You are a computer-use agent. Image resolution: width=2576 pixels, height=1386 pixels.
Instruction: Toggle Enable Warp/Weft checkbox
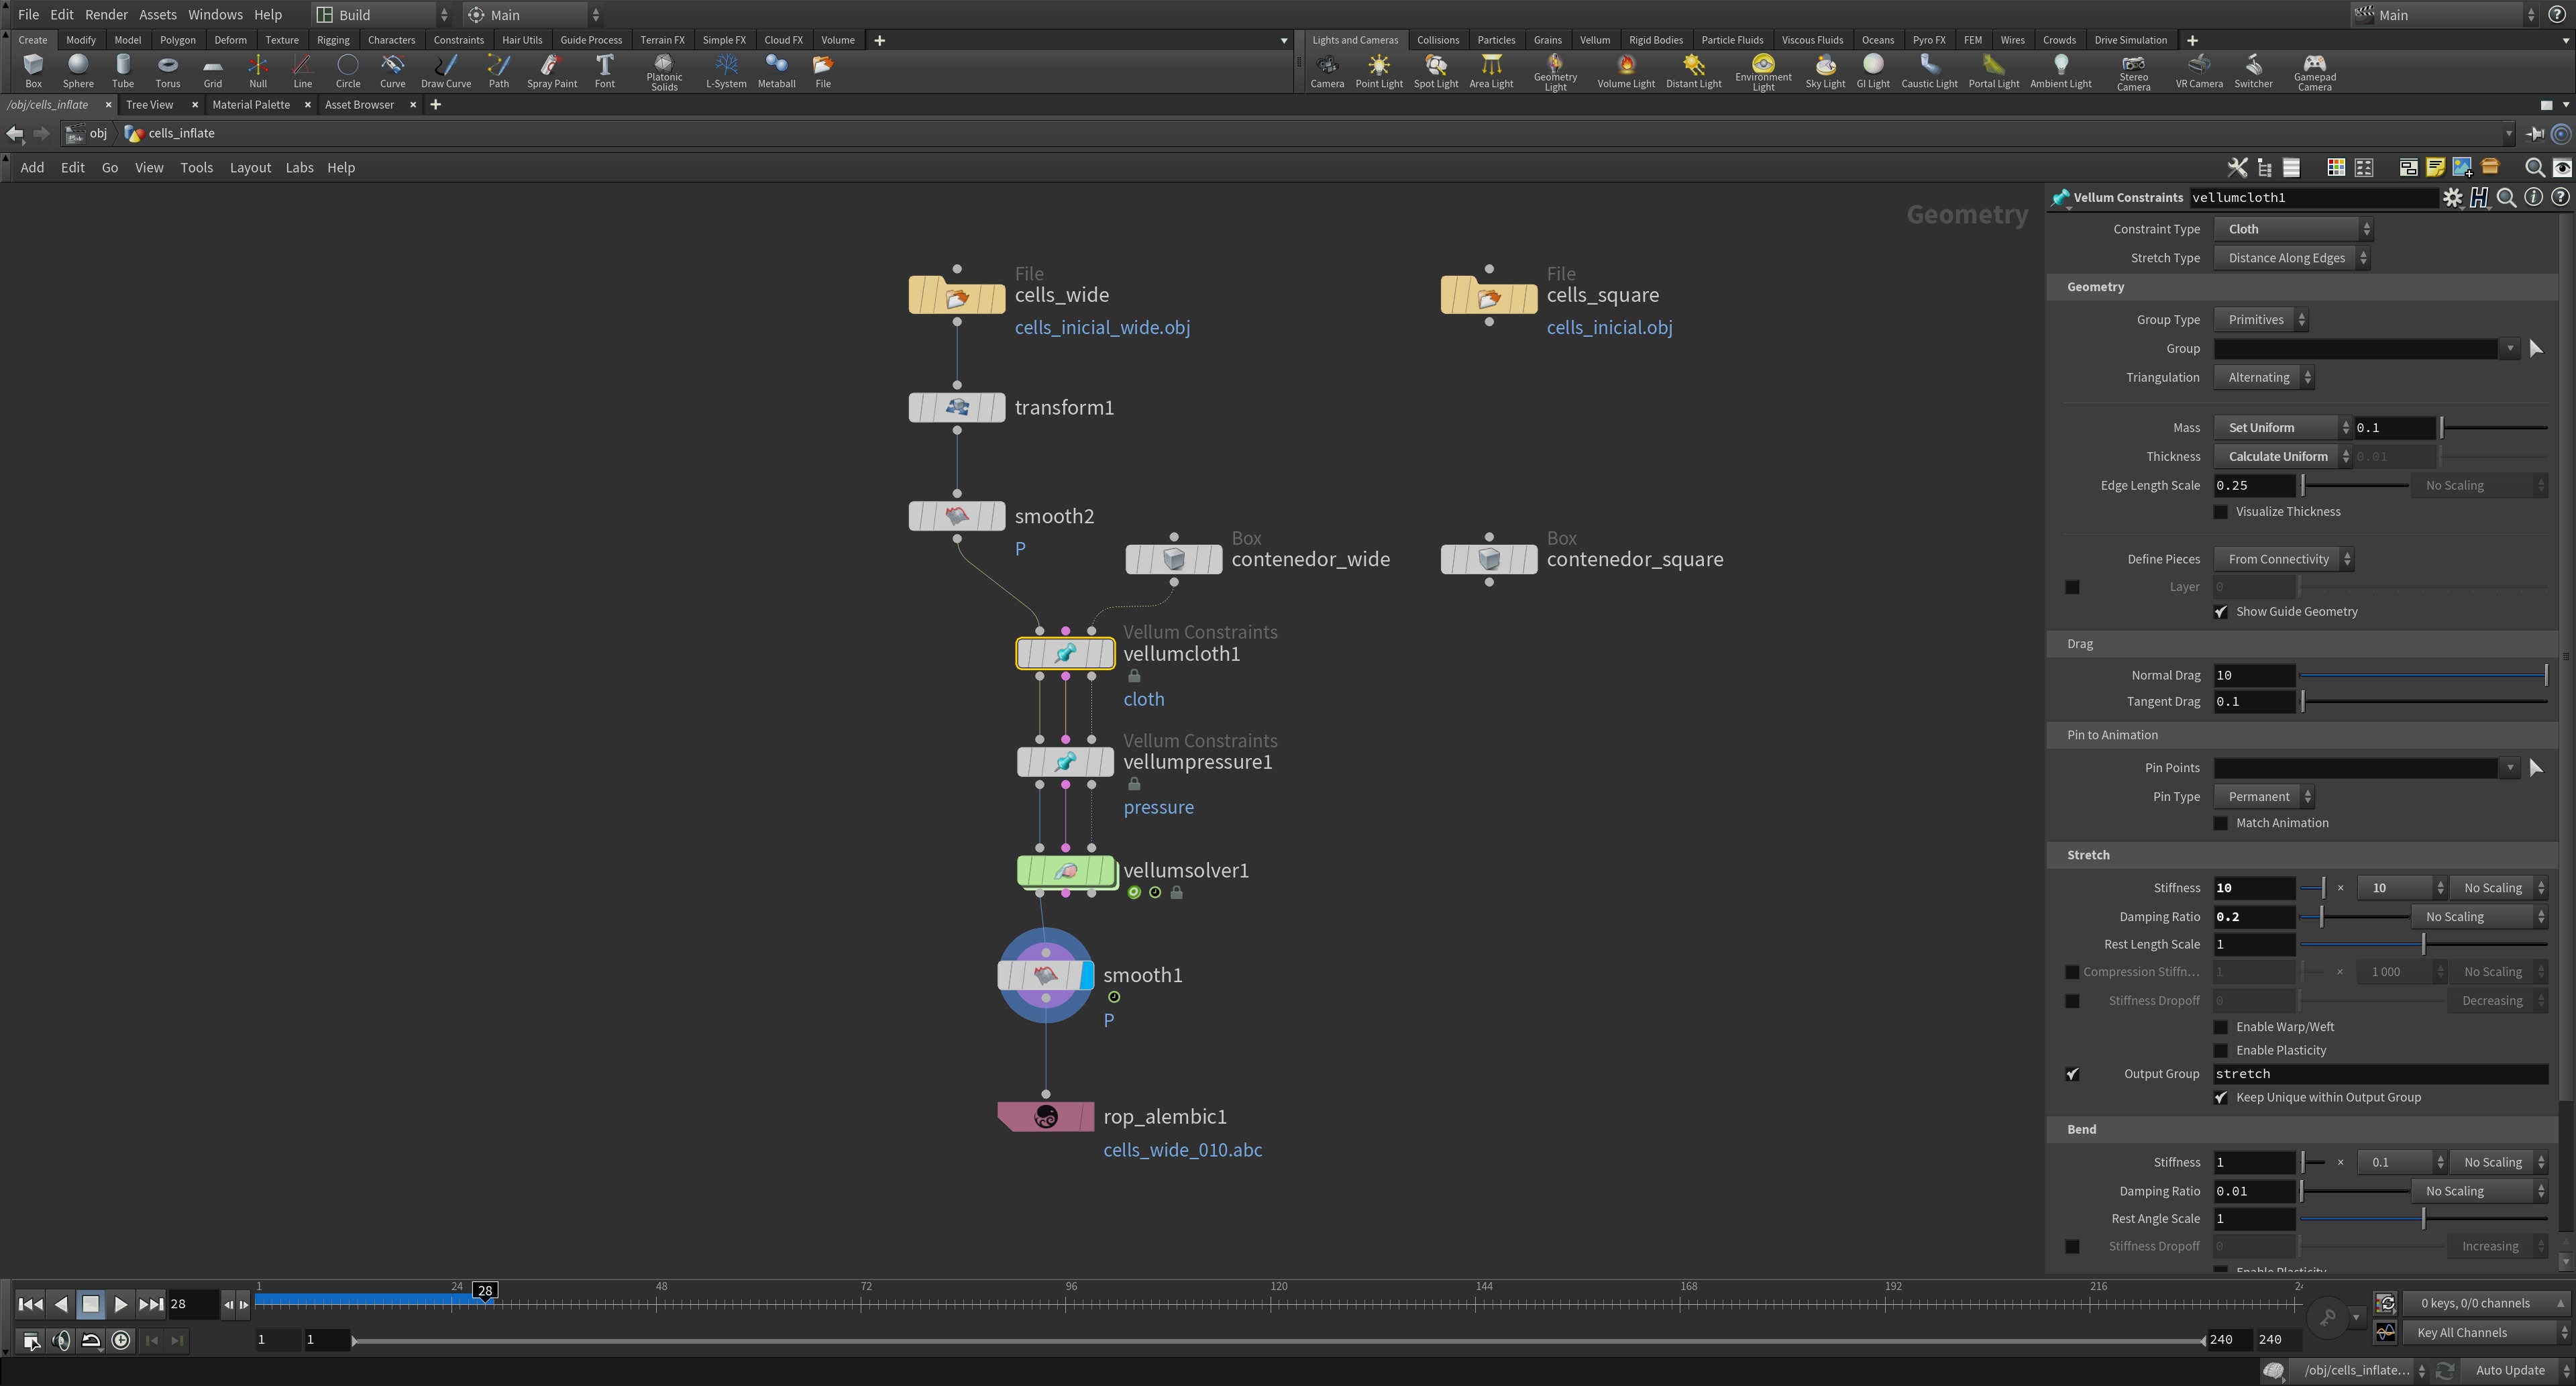tap(2221, 1027)
